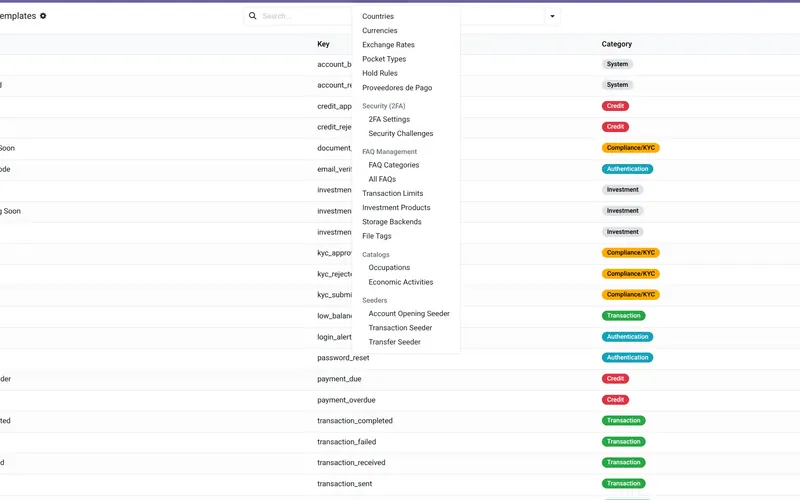Open Transfer Seeder
Viewport: 800px width, 500px height.
394,342
